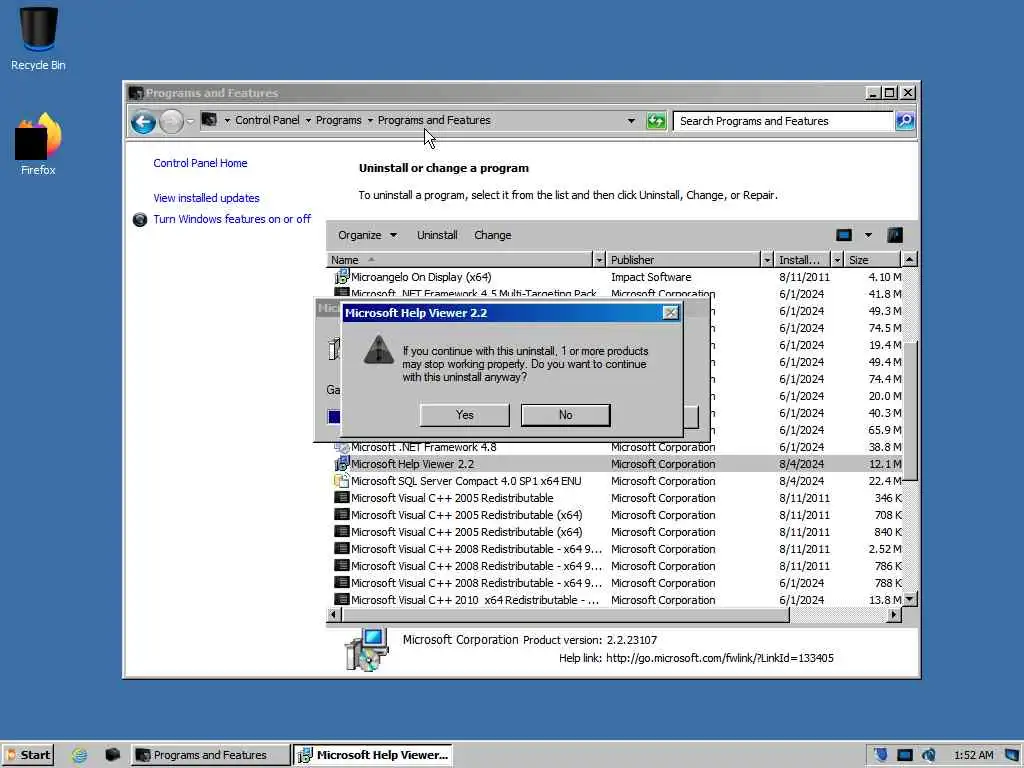Screen dimensions: 1024x768
Task: Open the help icon in the toolbar
Action: coord(895,235)
